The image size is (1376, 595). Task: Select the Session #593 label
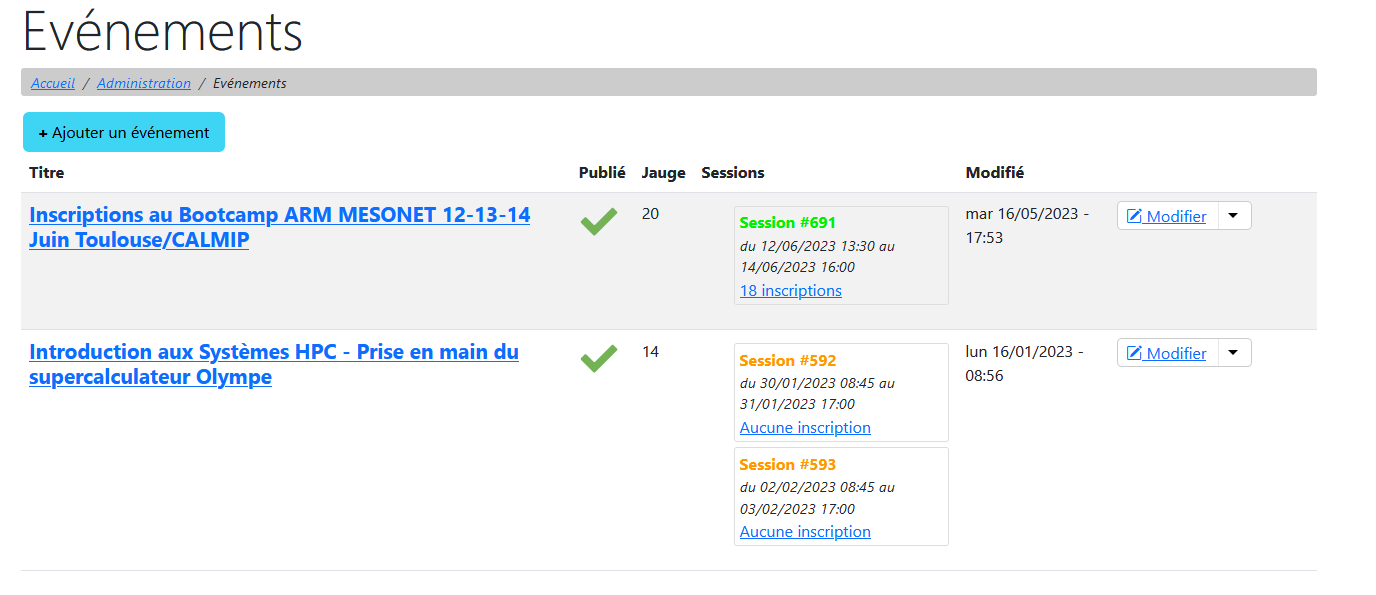coord(787,465)
